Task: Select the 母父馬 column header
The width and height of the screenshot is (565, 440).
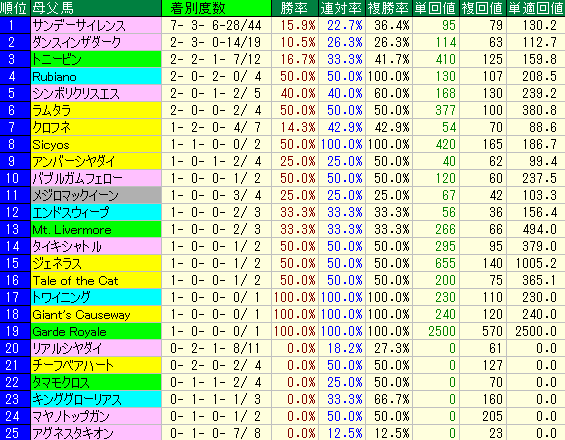Action: (96, 8)
